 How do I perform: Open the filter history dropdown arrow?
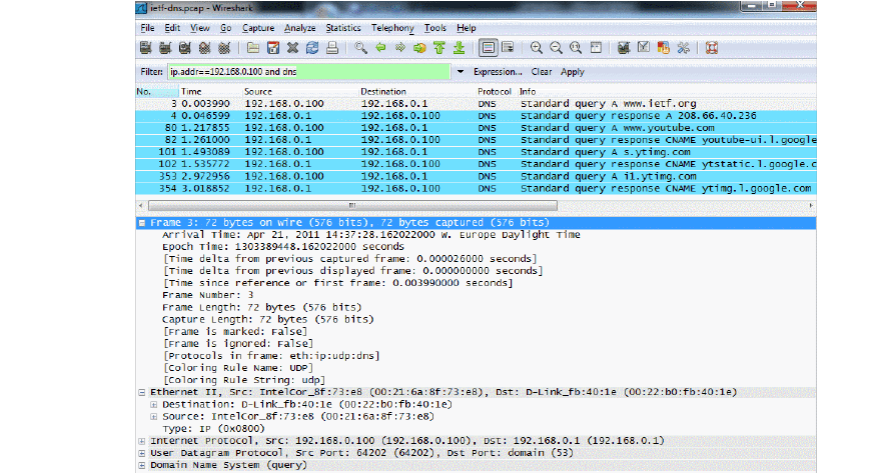point(460,72)
